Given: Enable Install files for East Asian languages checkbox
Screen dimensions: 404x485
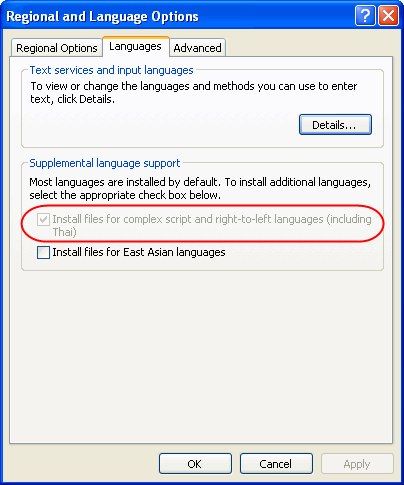Looking at the screenshot, I should point(43,252).
